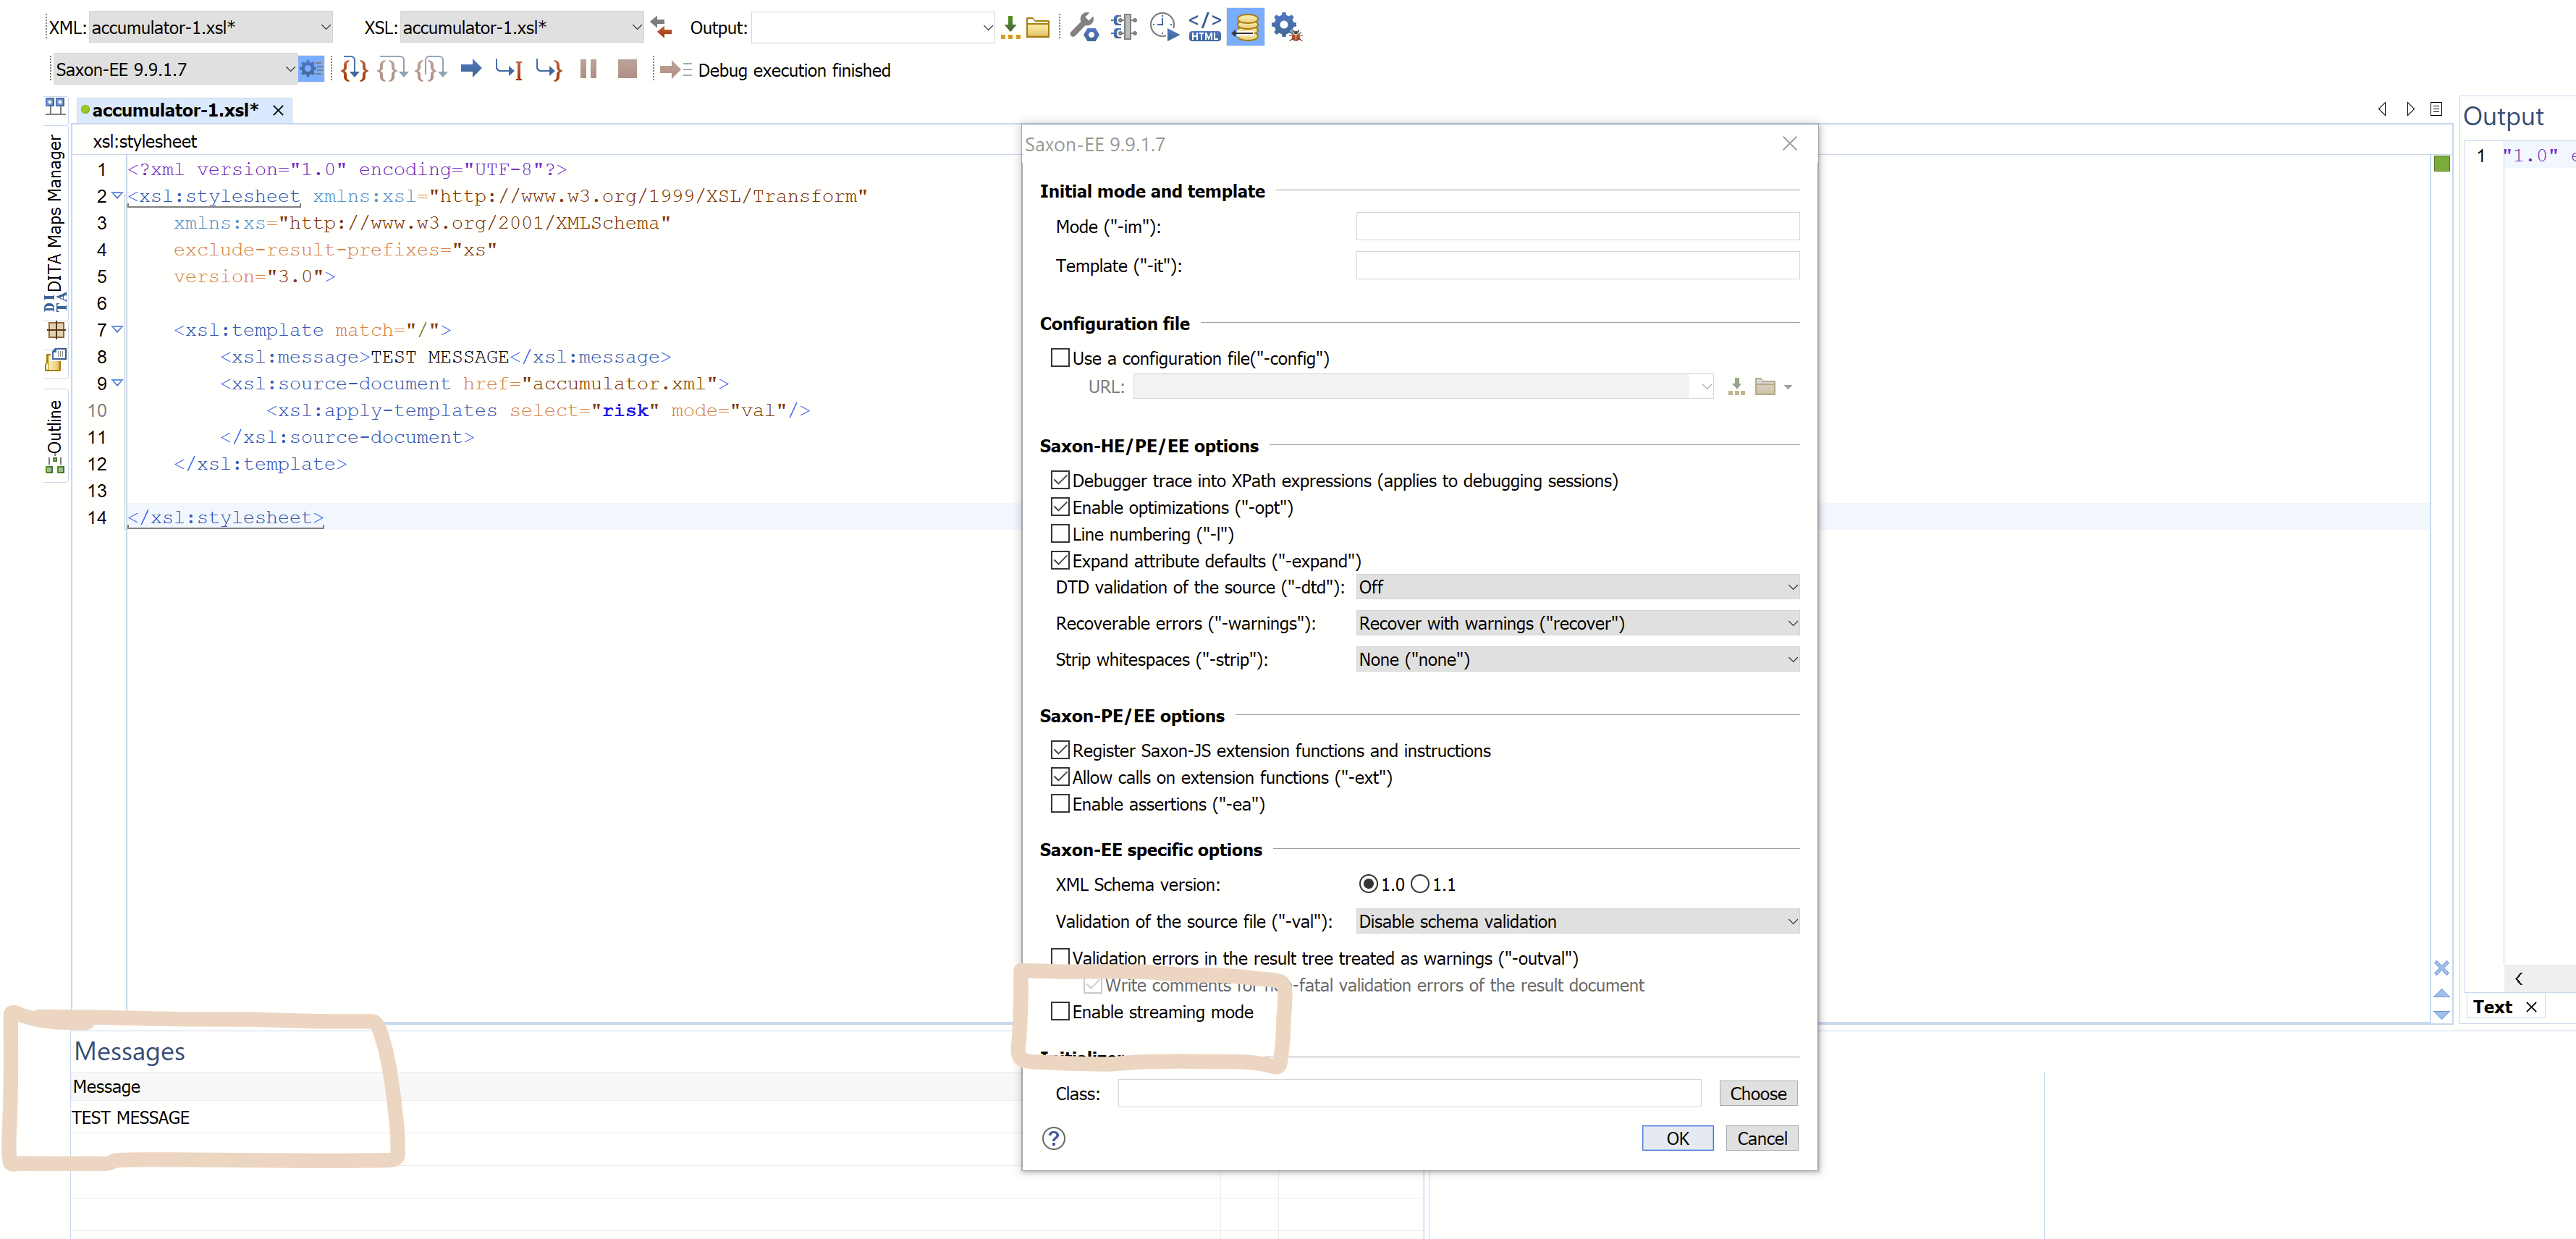Click the show current execution node icon
This screenshot has width=2576, height=1239.
[676, 69]
